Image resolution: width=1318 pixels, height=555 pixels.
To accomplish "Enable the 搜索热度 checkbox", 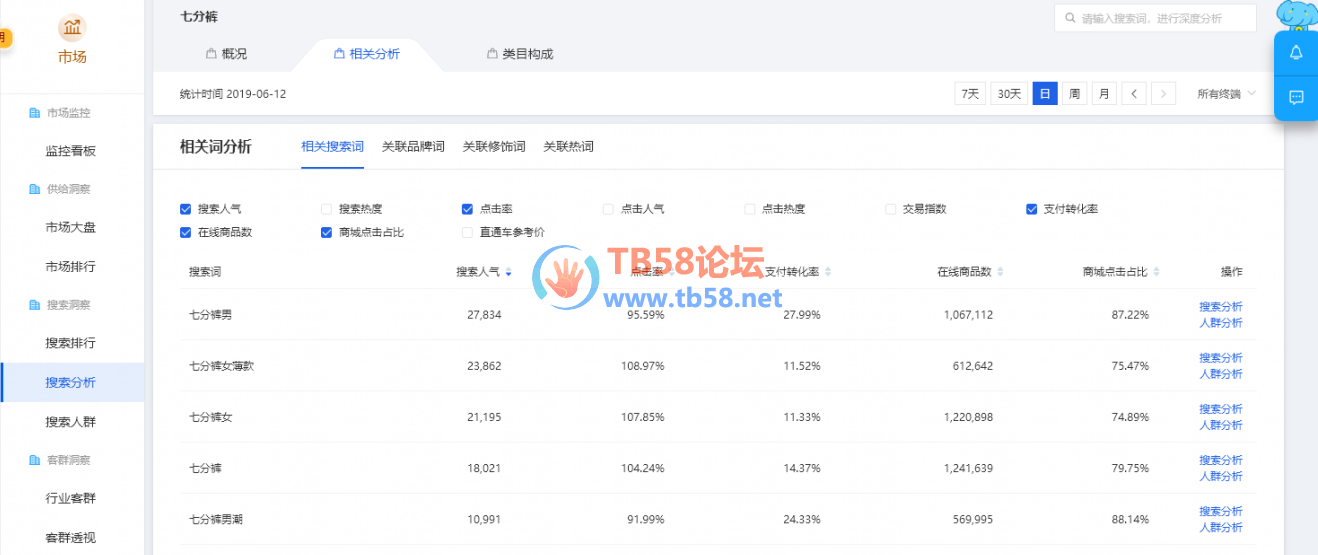I will pyautogui.click(x=326, y=209).
